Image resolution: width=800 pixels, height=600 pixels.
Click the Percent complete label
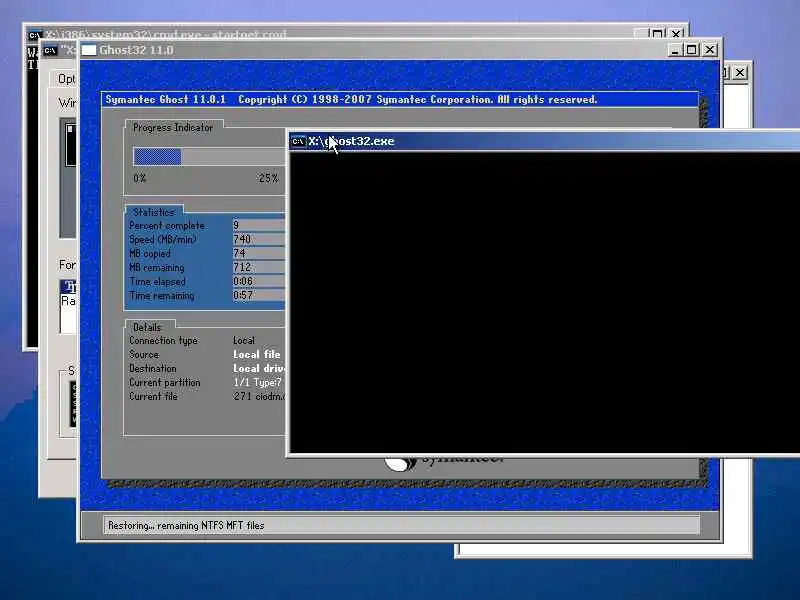[167, 226]
